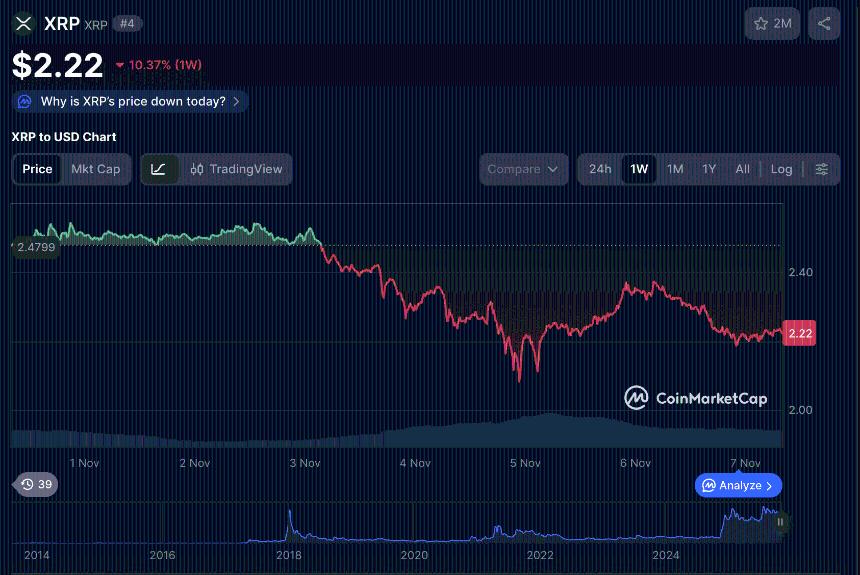Viewport: 860px width, 575px height.
Task: Open the share button
Action: pyautogui.click(x=824, y=24)
